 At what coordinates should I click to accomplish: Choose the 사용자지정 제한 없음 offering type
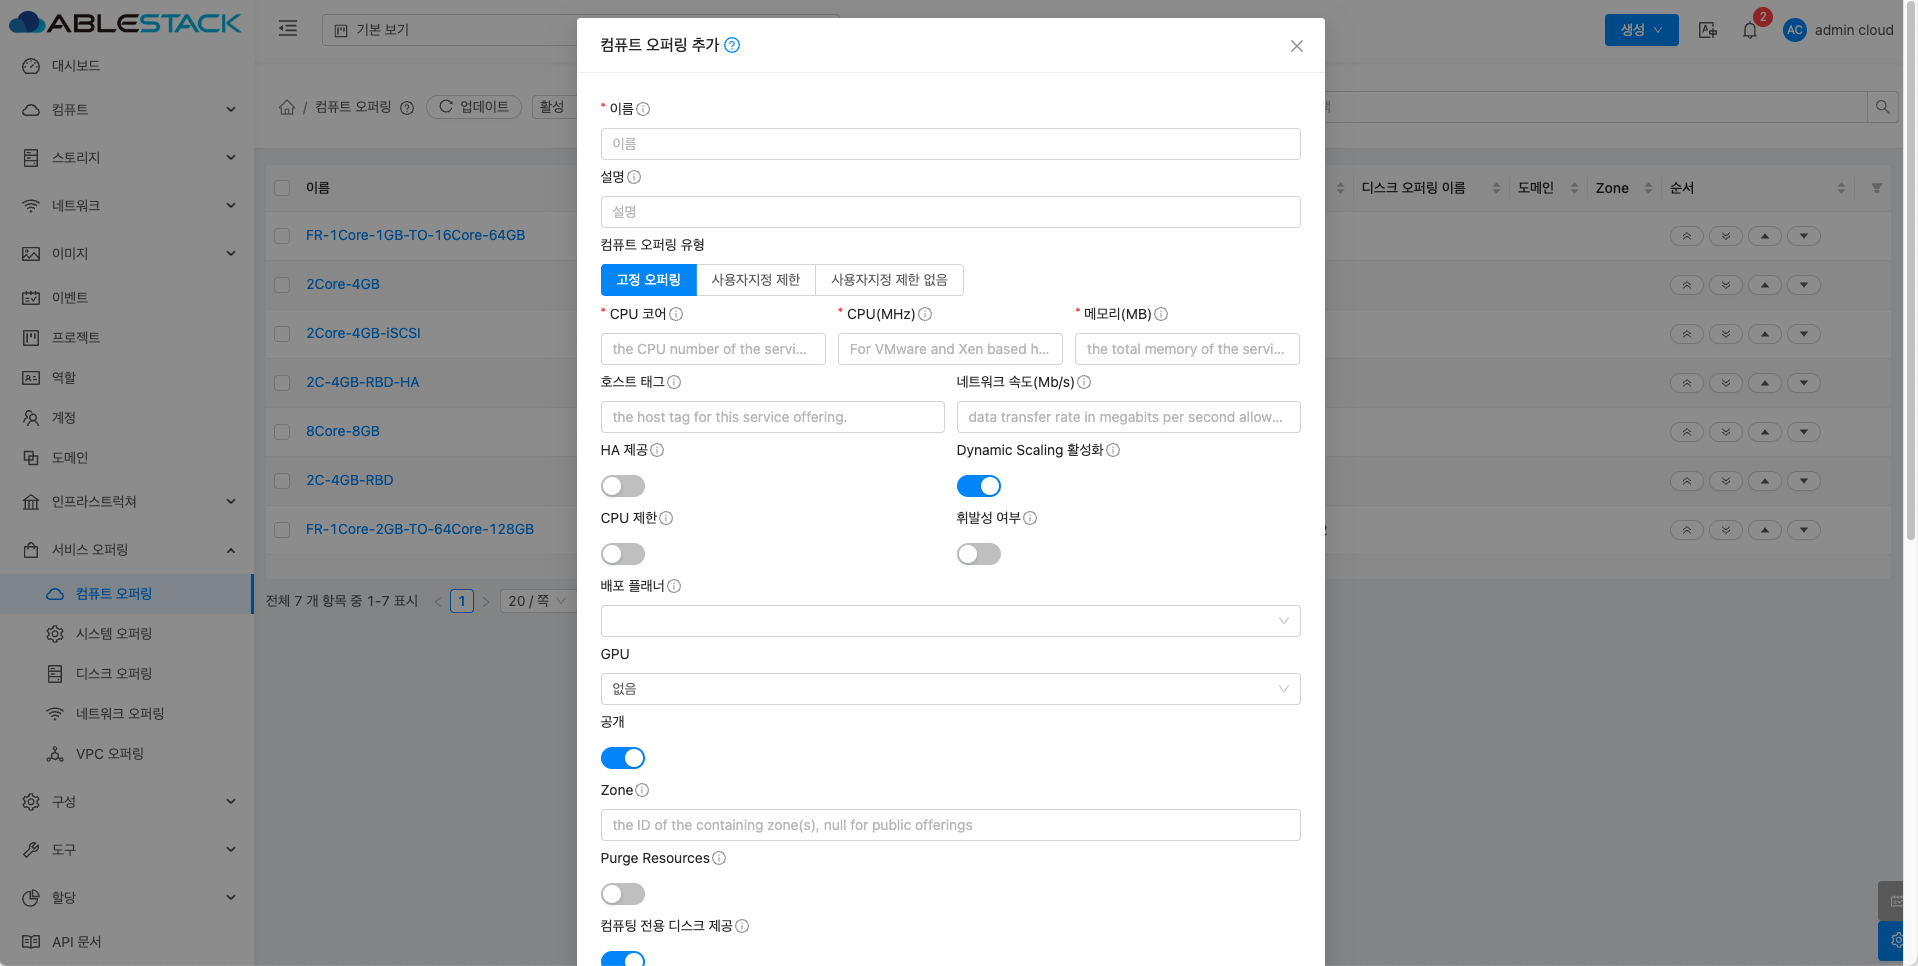tap(888, 280)
